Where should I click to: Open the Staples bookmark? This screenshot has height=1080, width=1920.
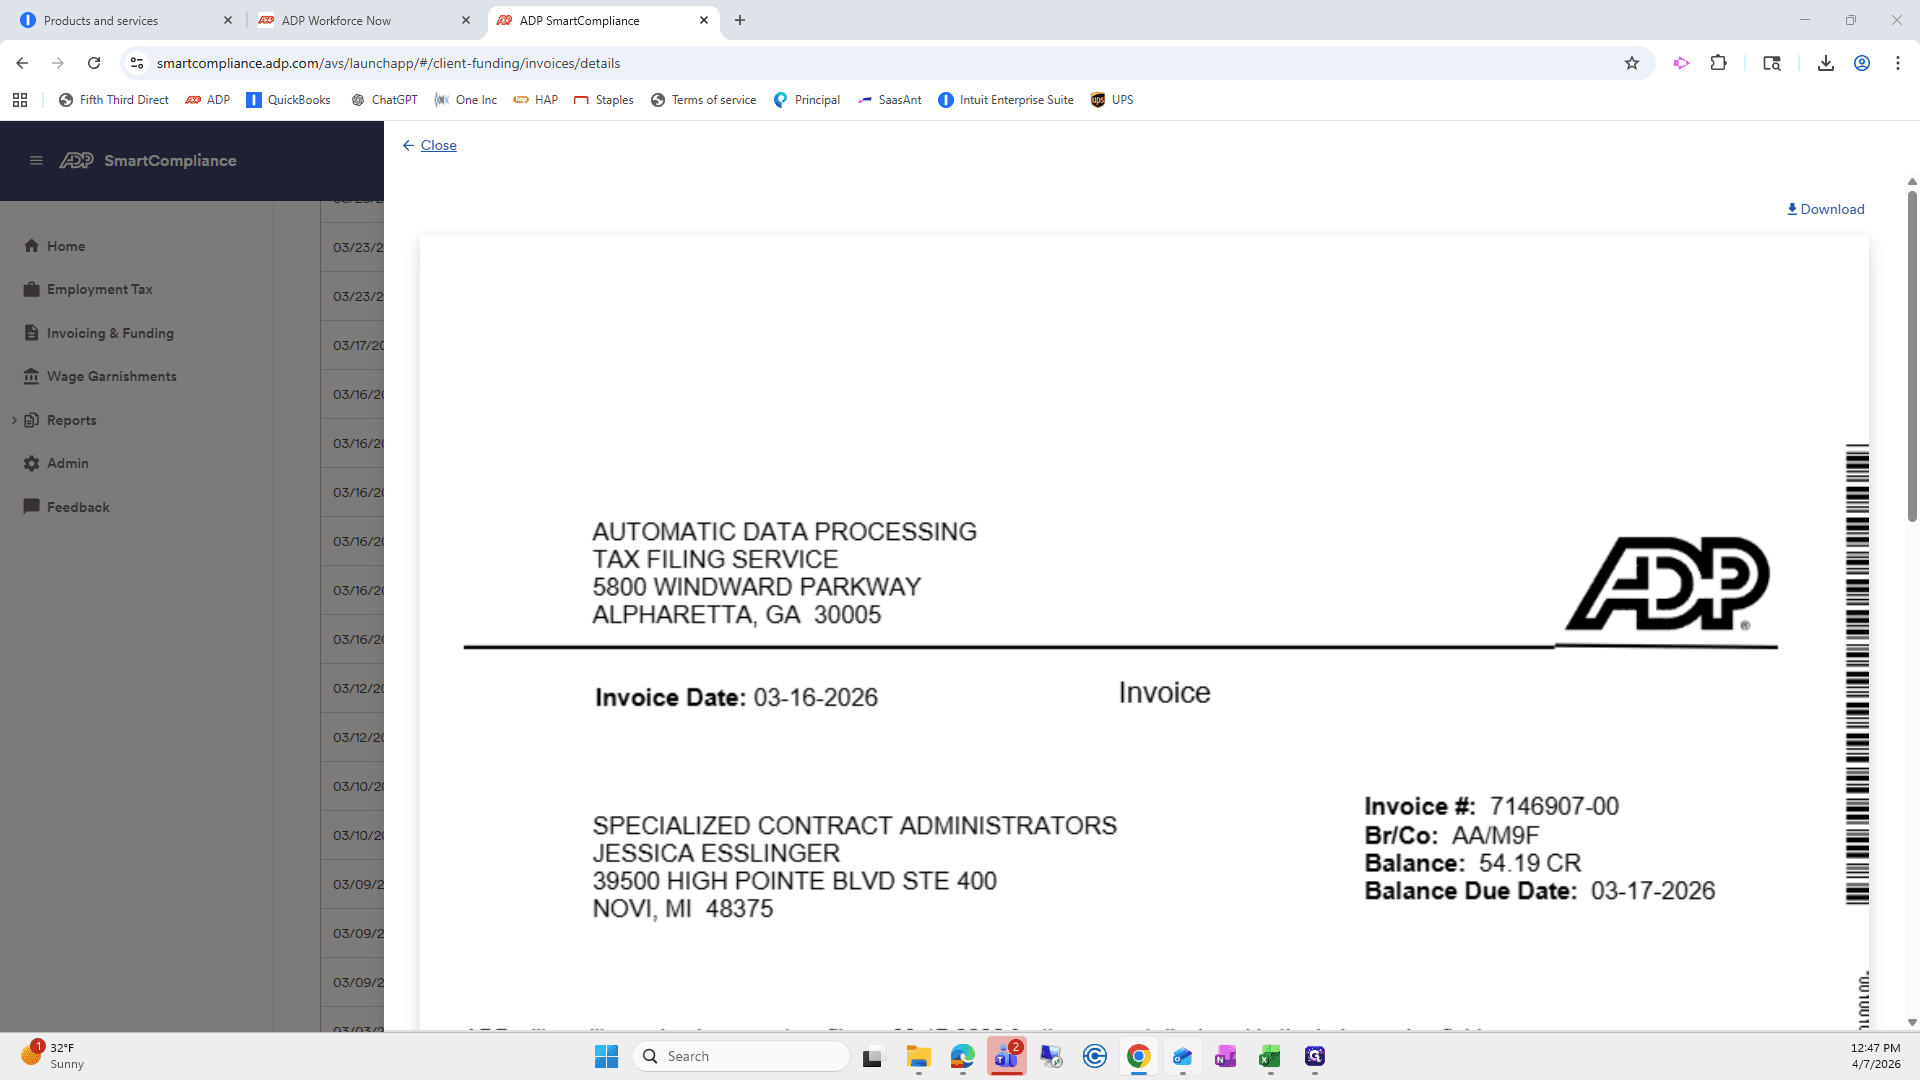pos(604,100)
